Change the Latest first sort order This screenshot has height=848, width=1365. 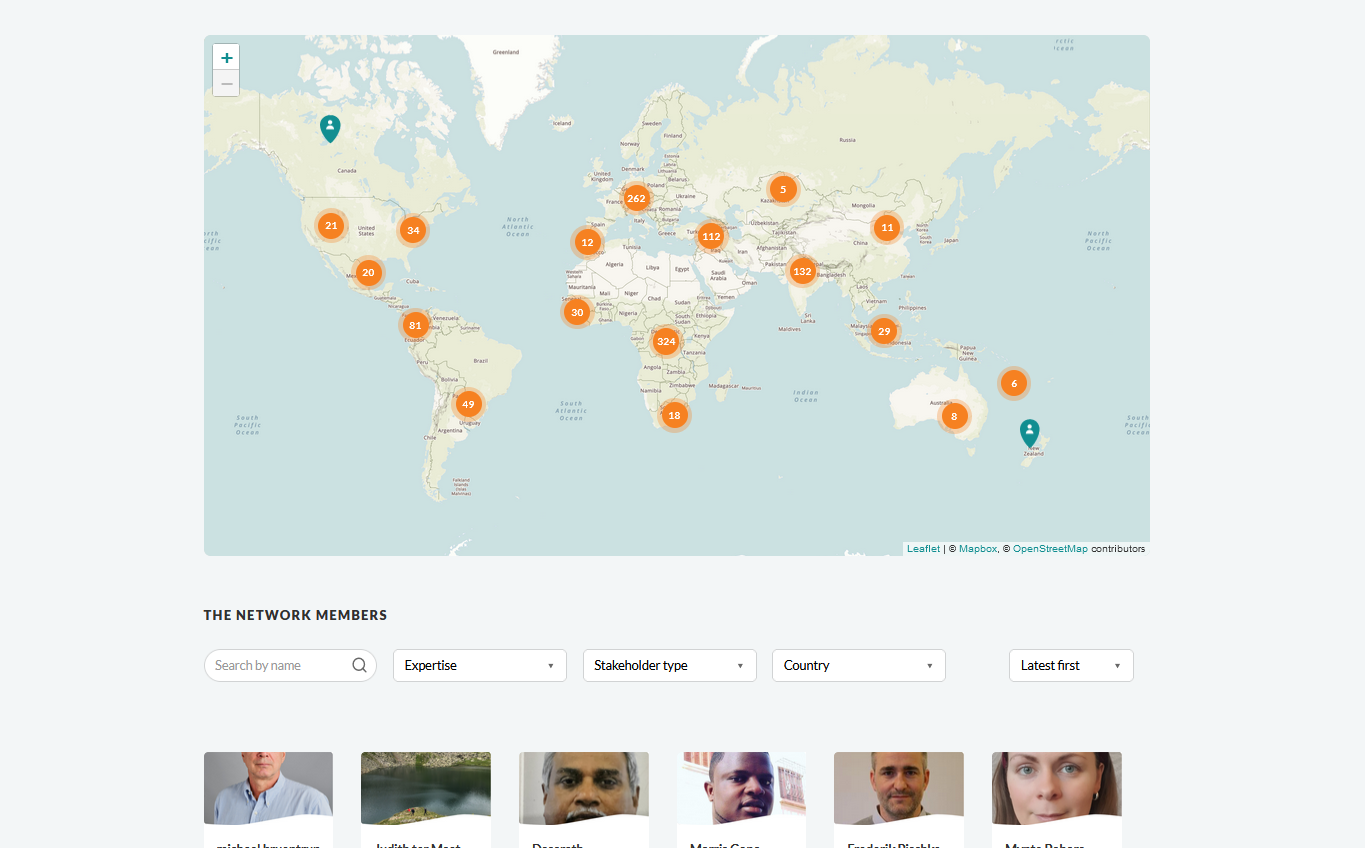coord(1070,665)
